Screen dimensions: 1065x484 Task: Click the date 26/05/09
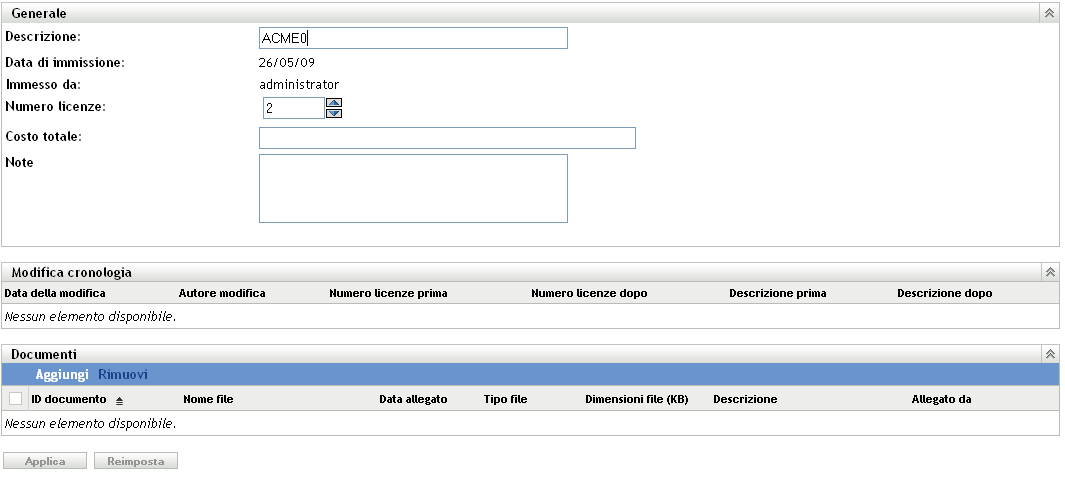[287, 62]
